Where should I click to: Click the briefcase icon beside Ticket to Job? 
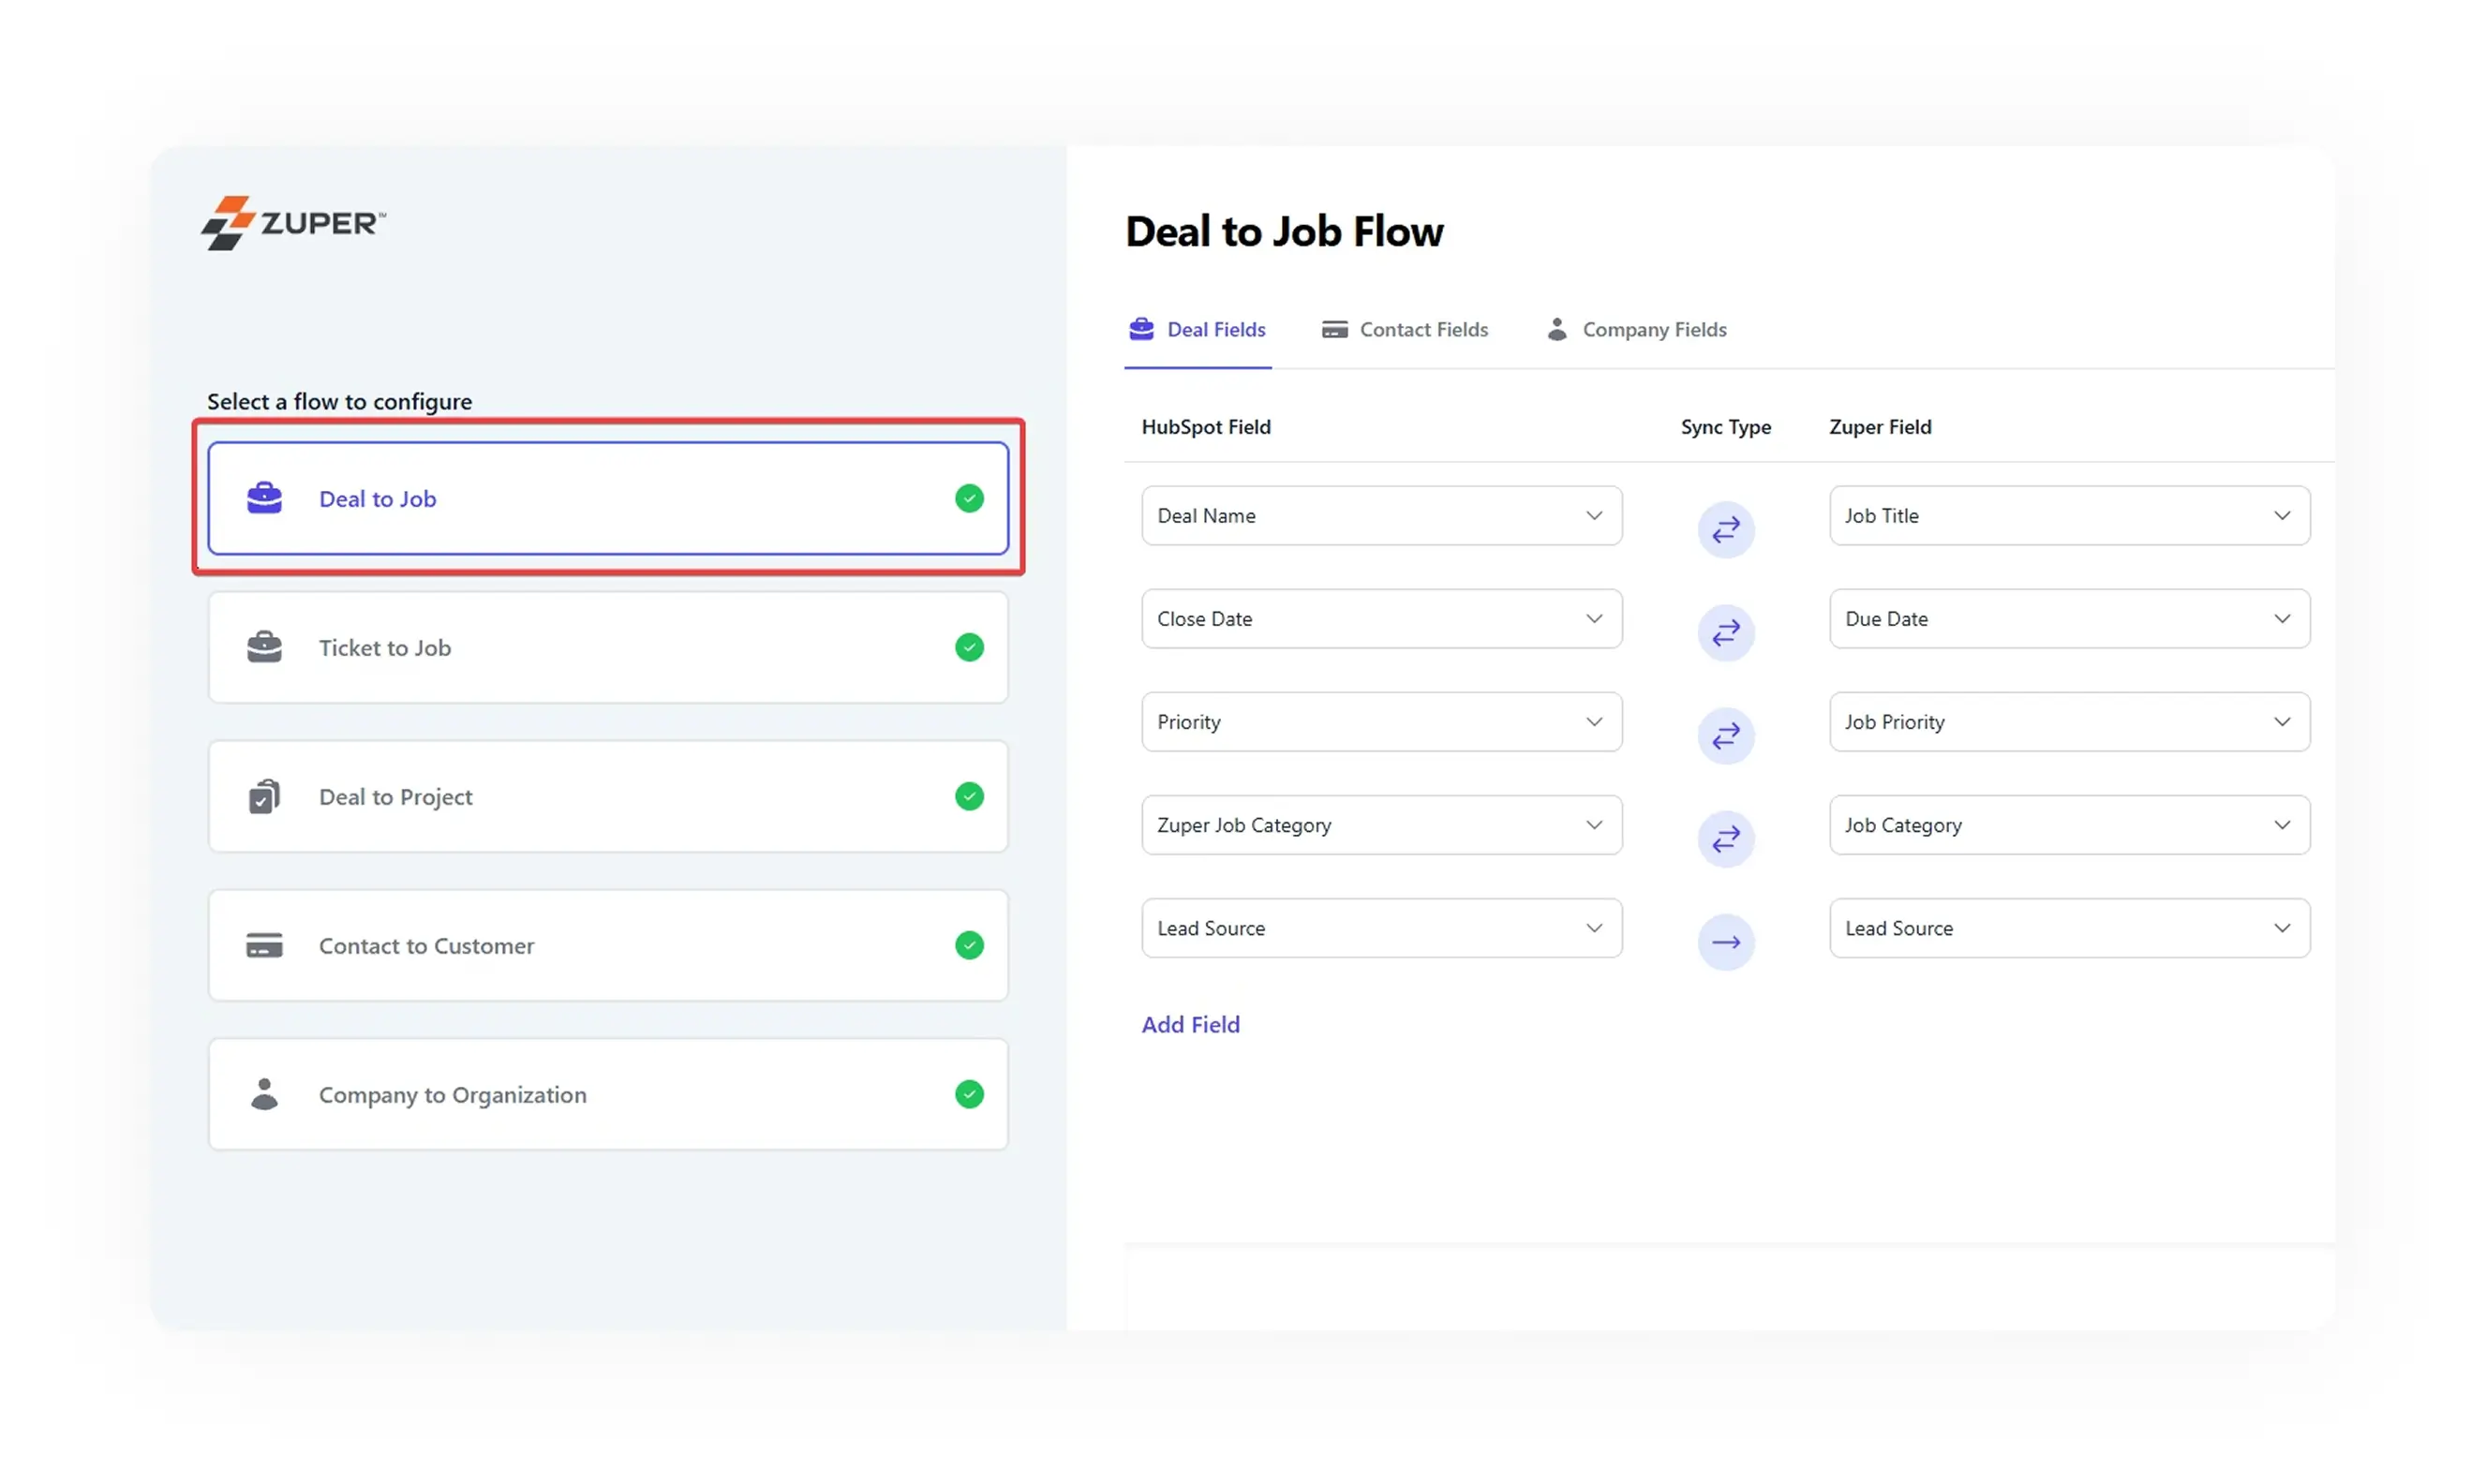pyautogui.click(x=264, y=647)
